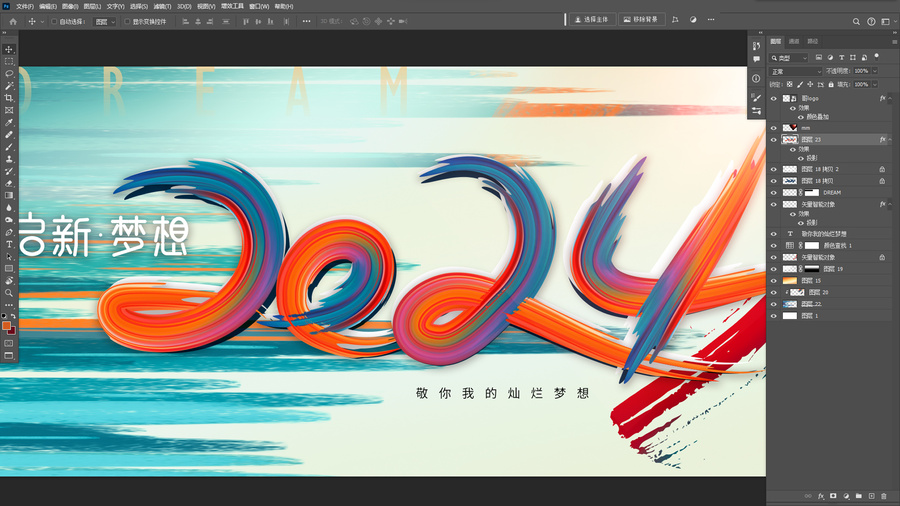Click the more options ellipsis in options bar
900x506 pixels.
click(x=307, y=22)
